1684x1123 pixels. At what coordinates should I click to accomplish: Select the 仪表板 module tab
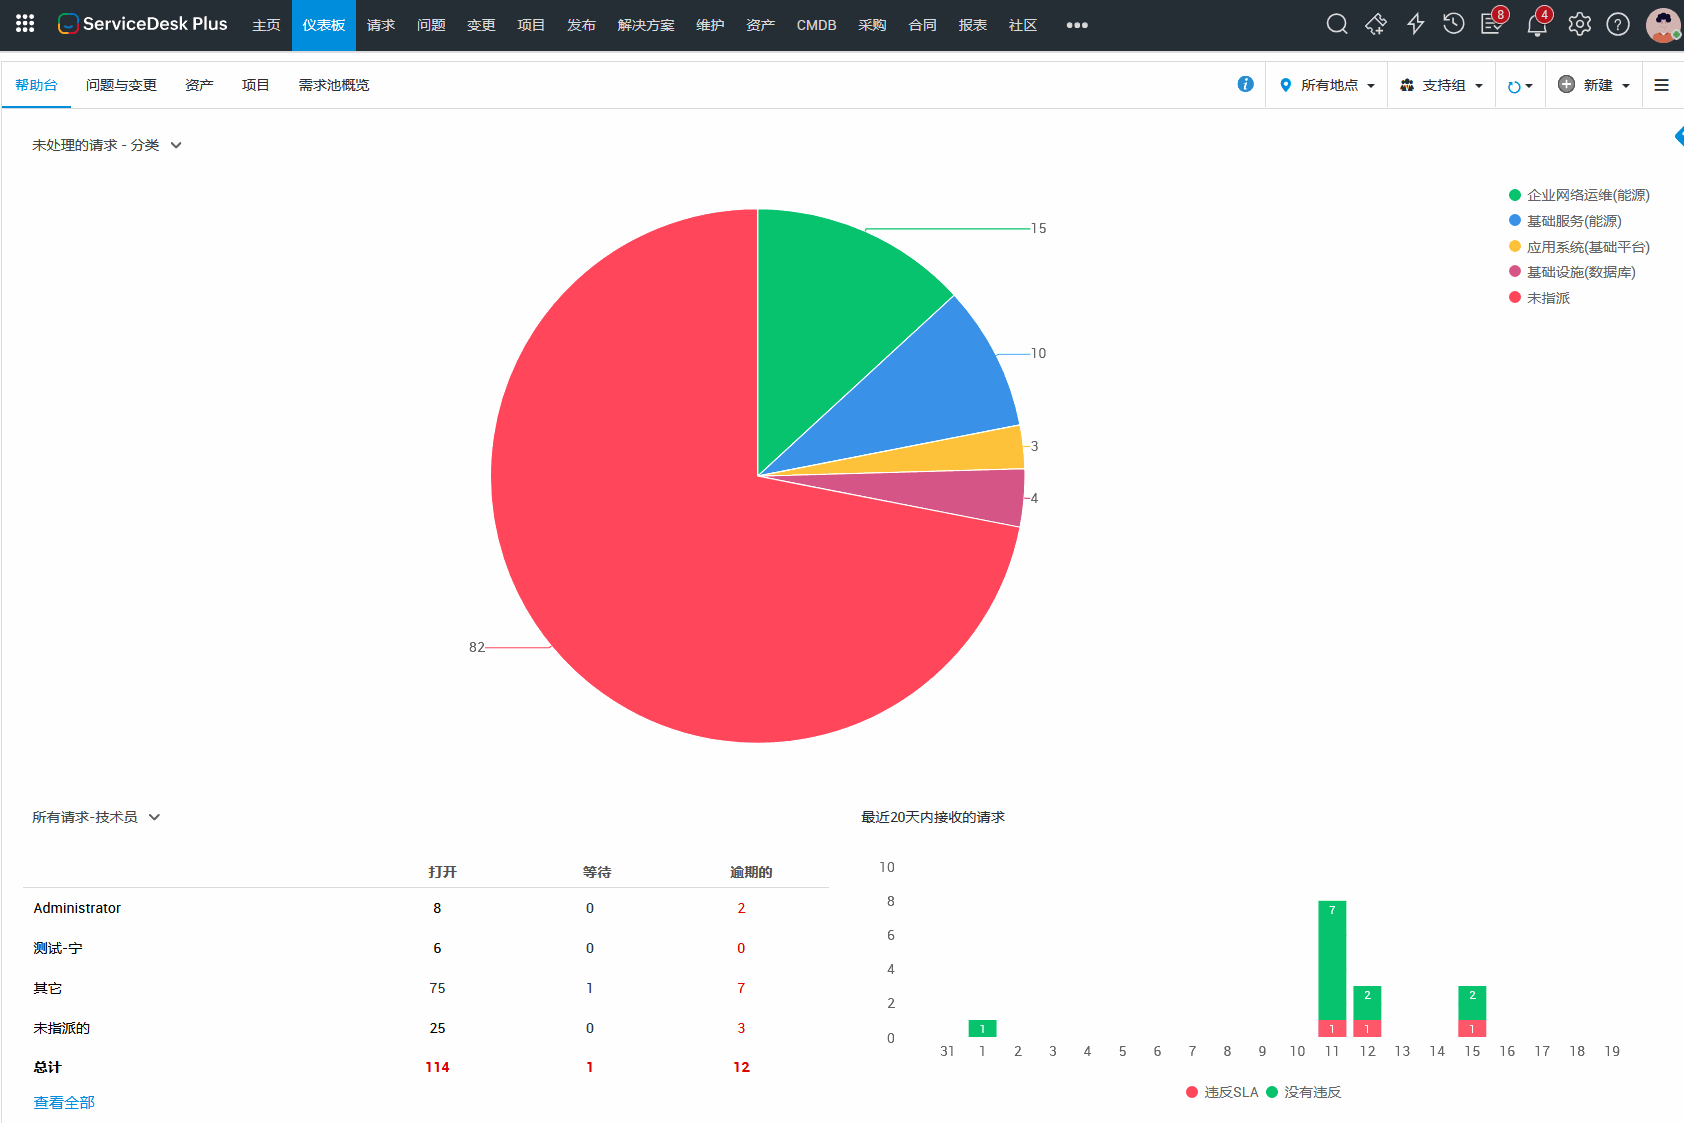[x=324, y=25]
